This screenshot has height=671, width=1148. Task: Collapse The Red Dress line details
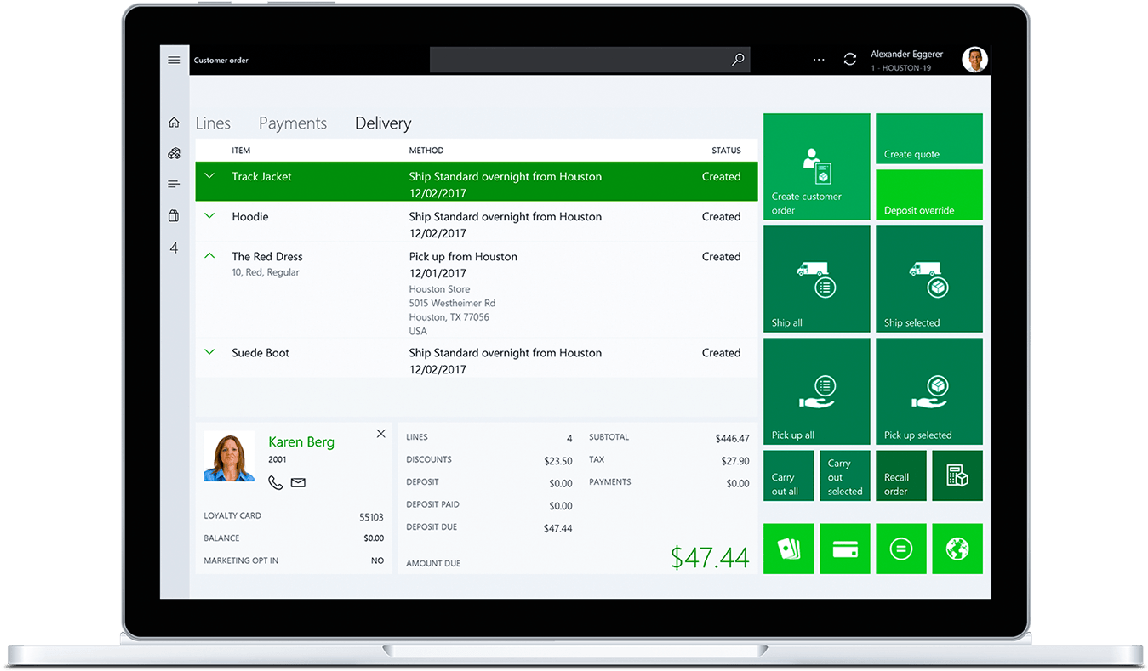pyautogui.click(x=209, y=256)
